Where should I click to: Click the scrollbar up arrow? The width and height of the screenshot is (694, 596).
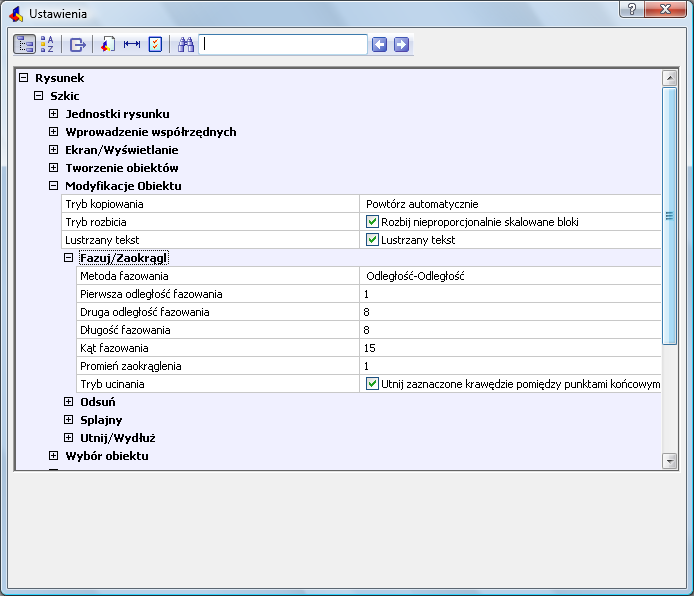pos(669,78)
